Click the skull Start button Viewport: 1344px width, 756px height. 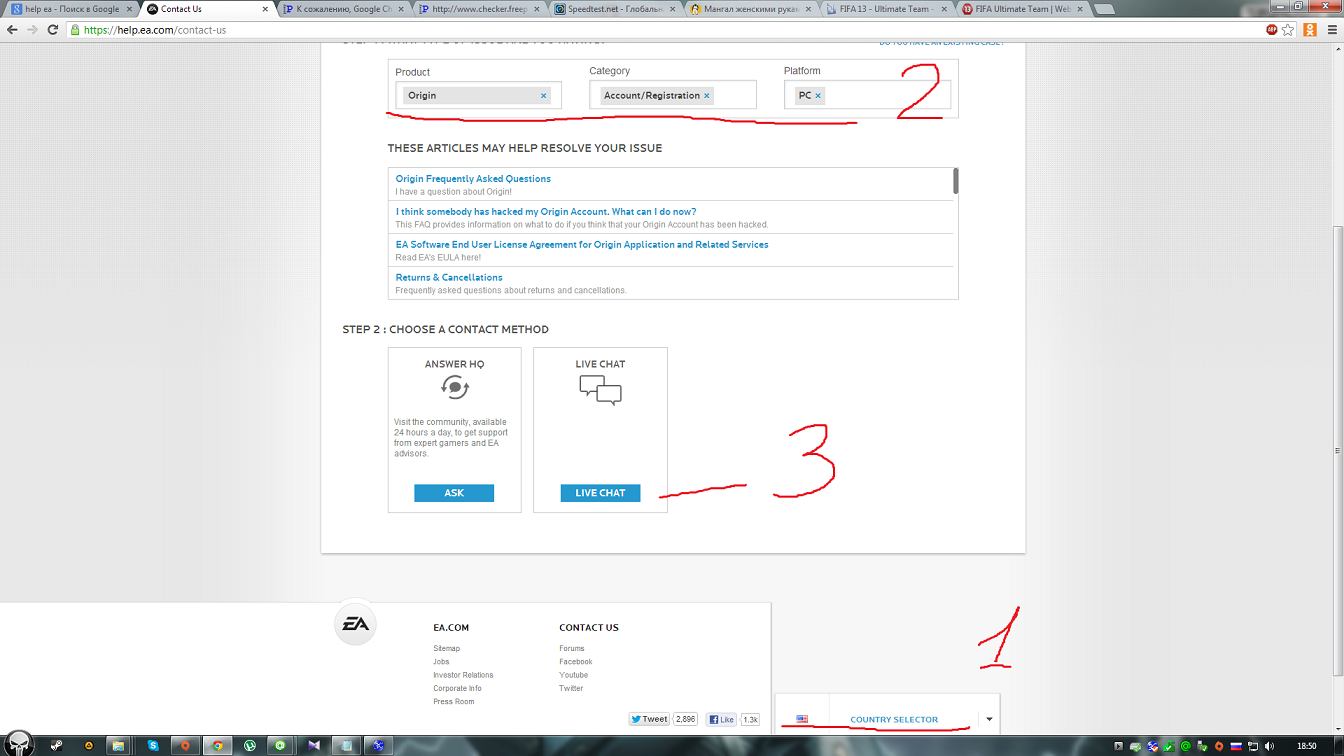(20, 742)
